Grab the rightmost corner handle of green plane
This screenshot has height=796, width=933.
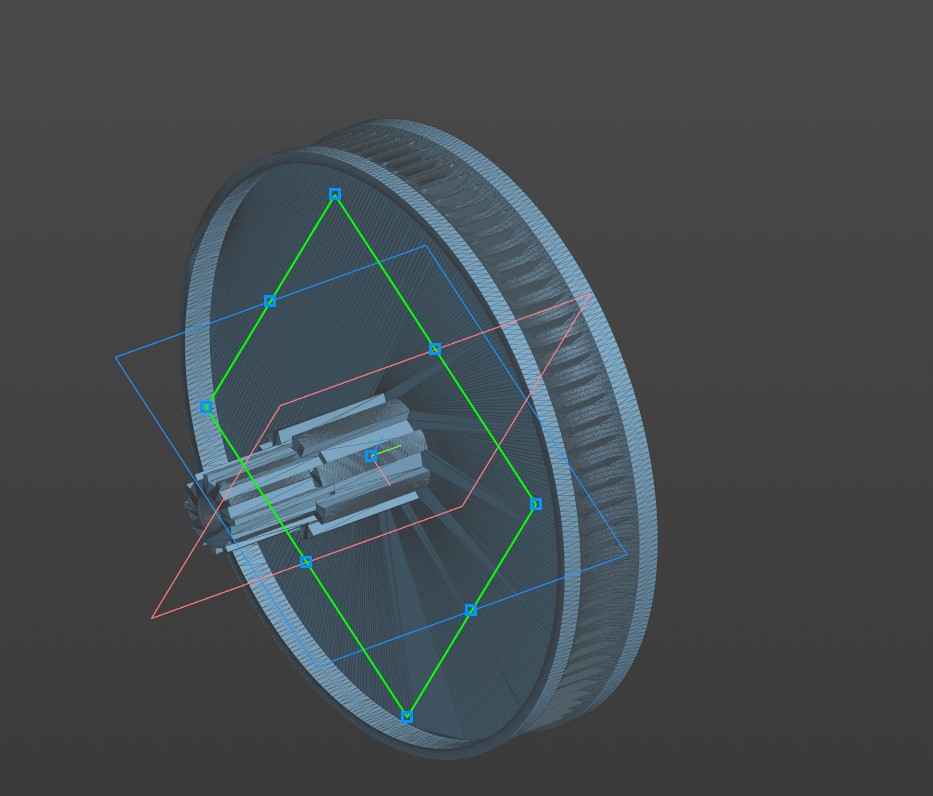[536, 504]
